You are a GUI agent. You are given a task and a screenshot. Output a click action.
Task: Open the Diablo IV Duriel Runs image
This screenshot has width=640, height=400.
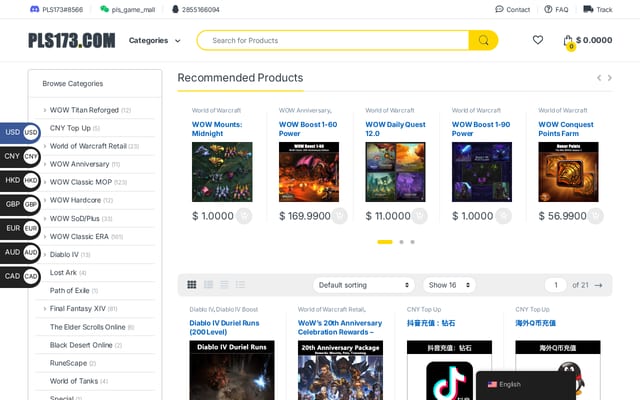coord(232,370)
